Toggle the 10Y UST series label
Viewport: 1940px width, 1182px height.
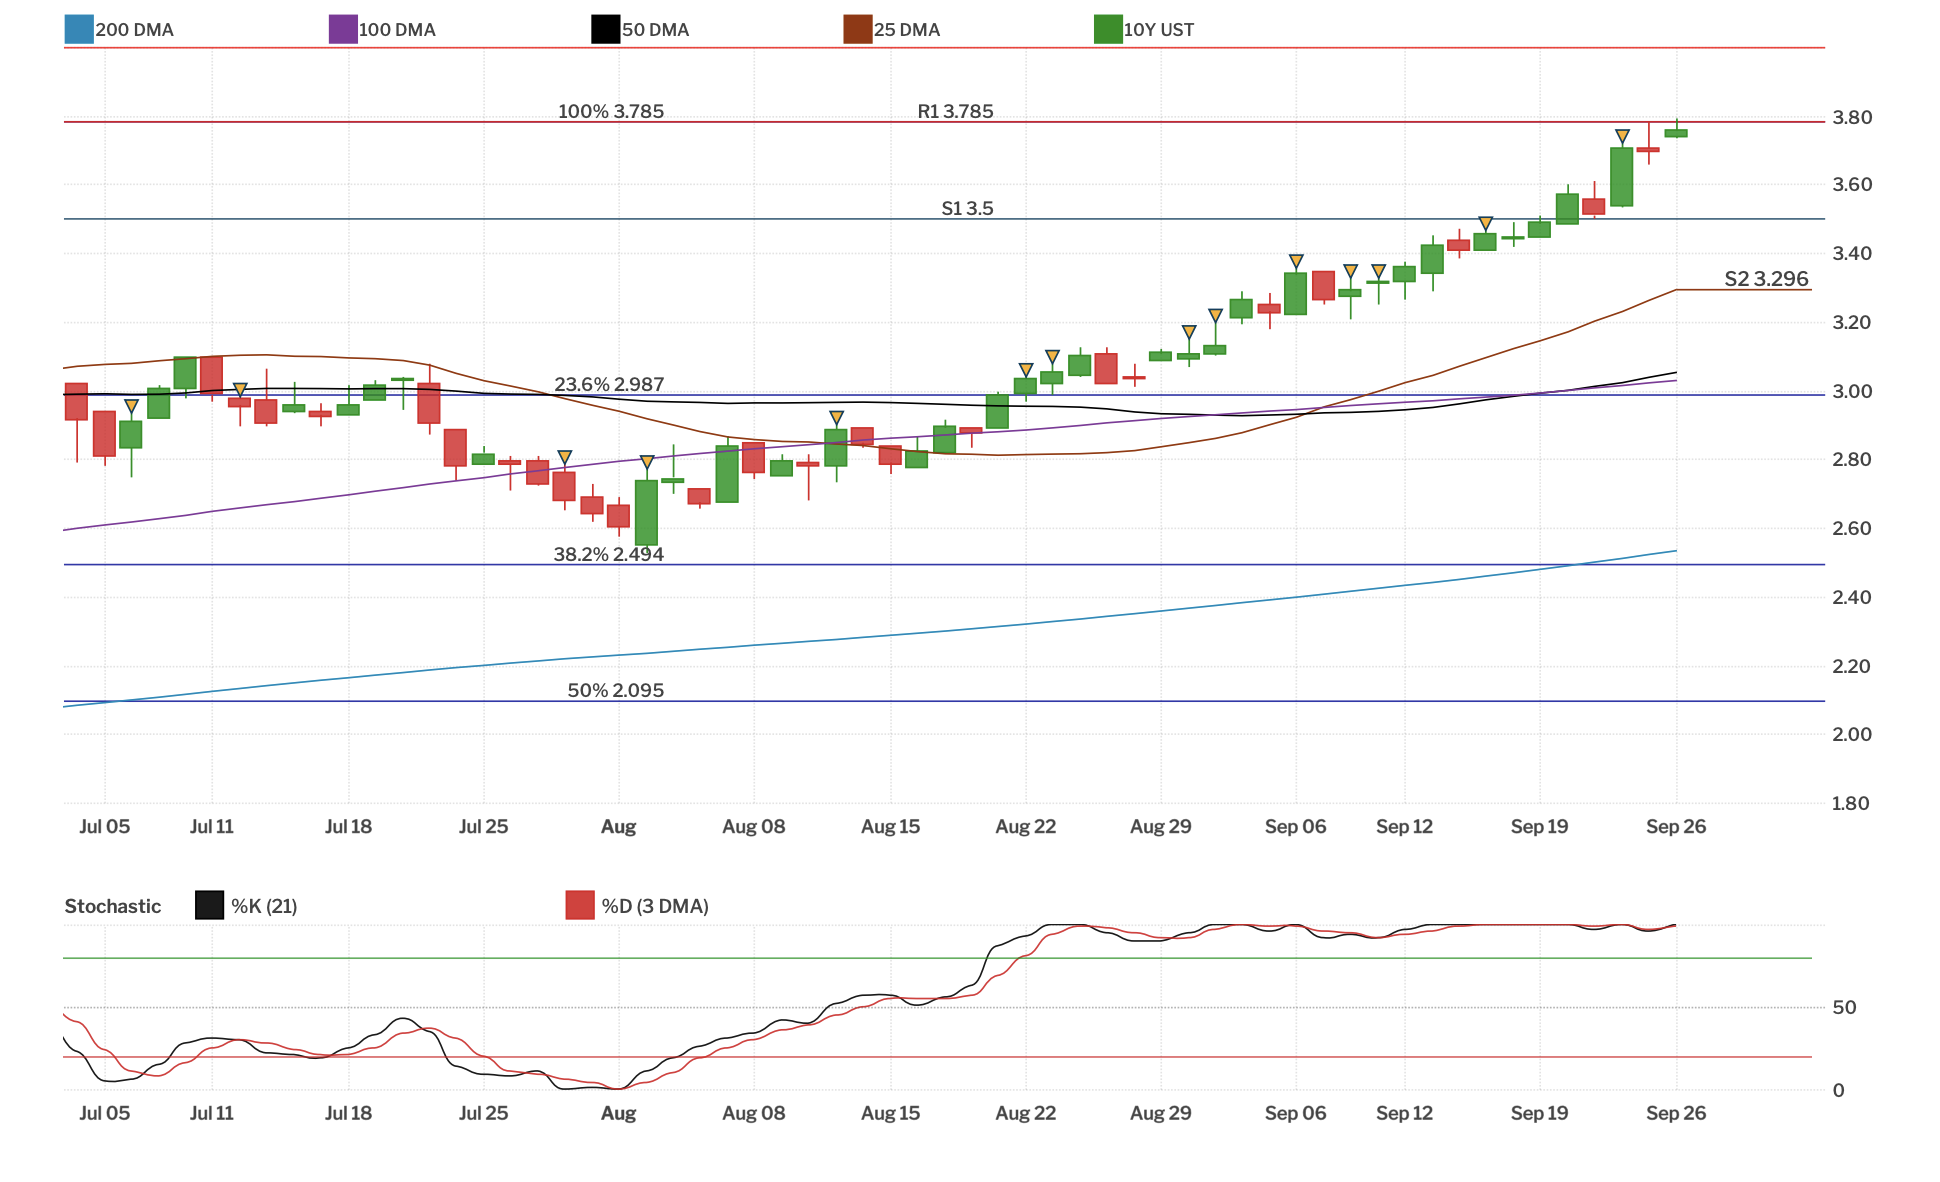pyautogui.click(x=1158, y=30)
